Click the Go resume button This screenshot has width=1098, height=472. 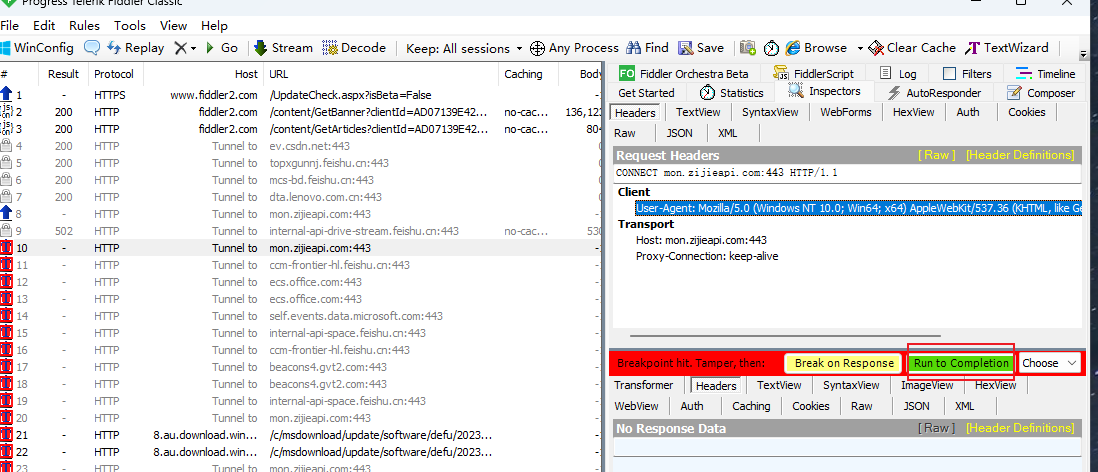221,48
